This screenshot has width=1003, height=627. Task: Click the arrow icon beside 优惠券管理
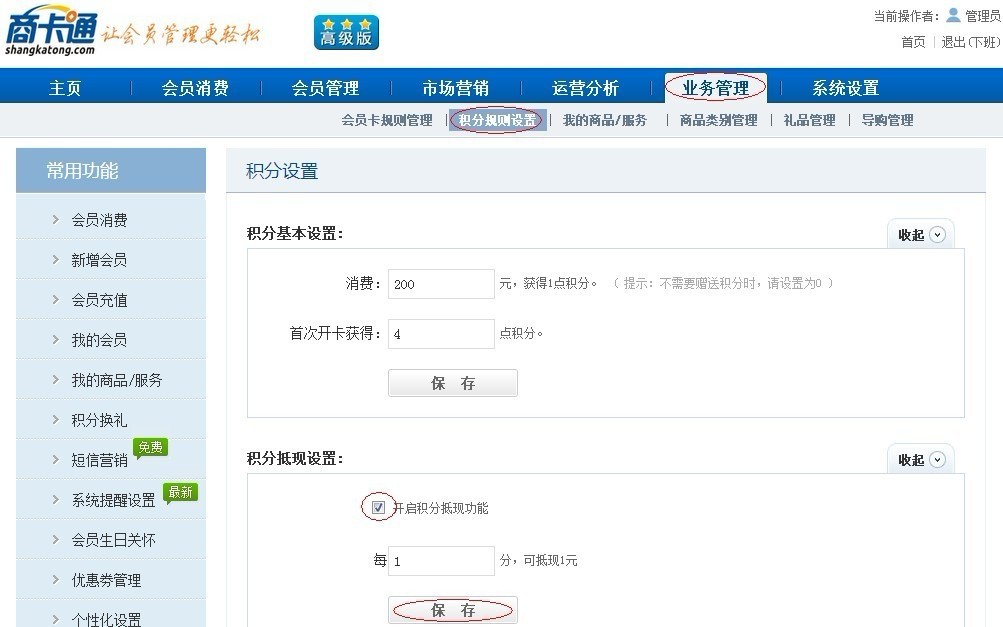(56, 579)
